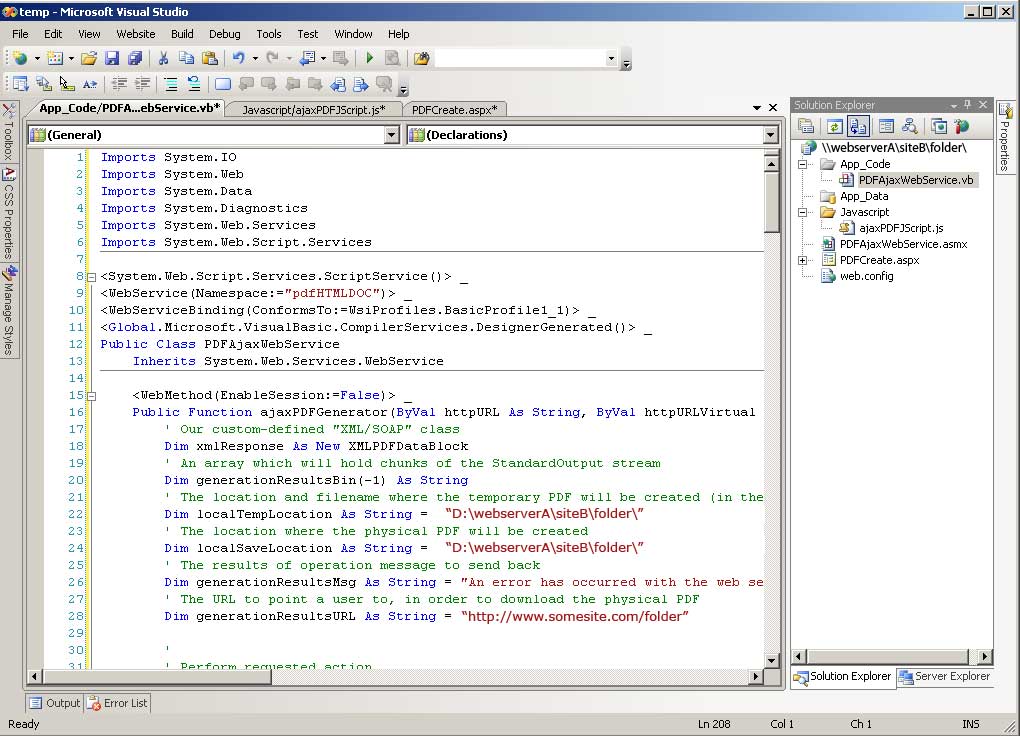Open the Build menu
The height and width of the screenshot is (736, 1020).
tap(182, 34)
